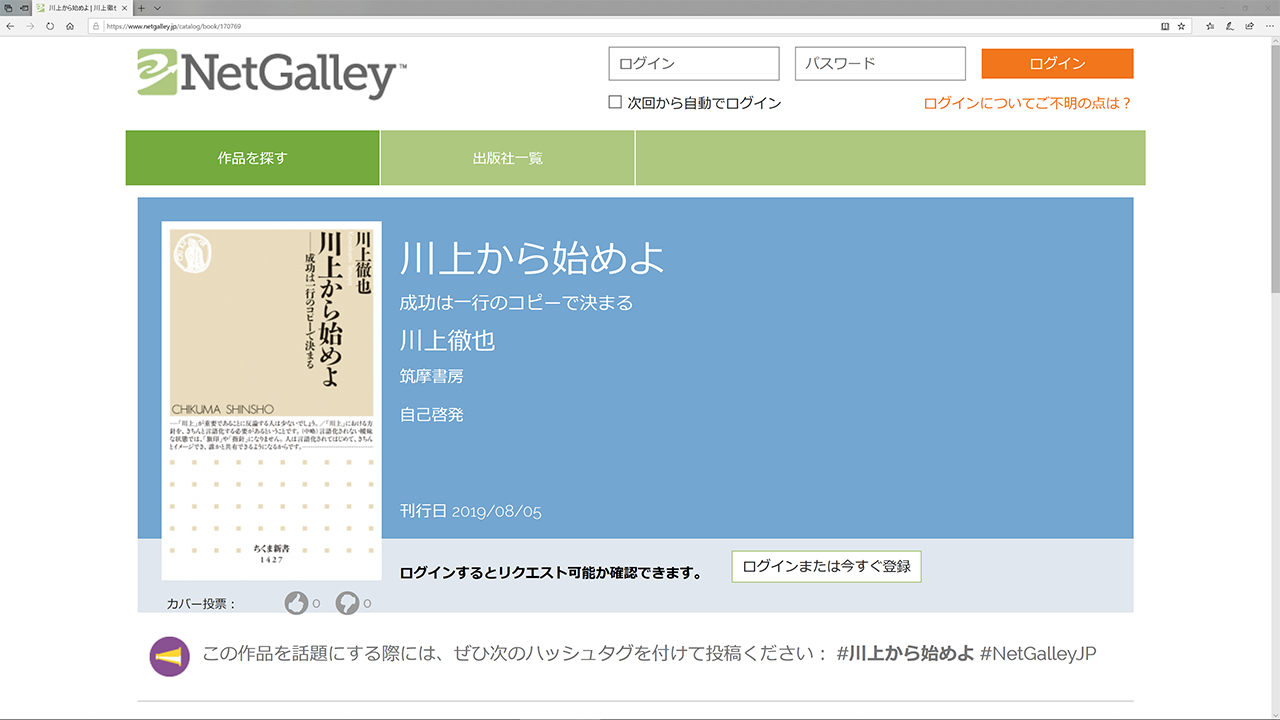Tick 次回から自動でログイン checkbox
1280x720 pixels.
point(615,102)
